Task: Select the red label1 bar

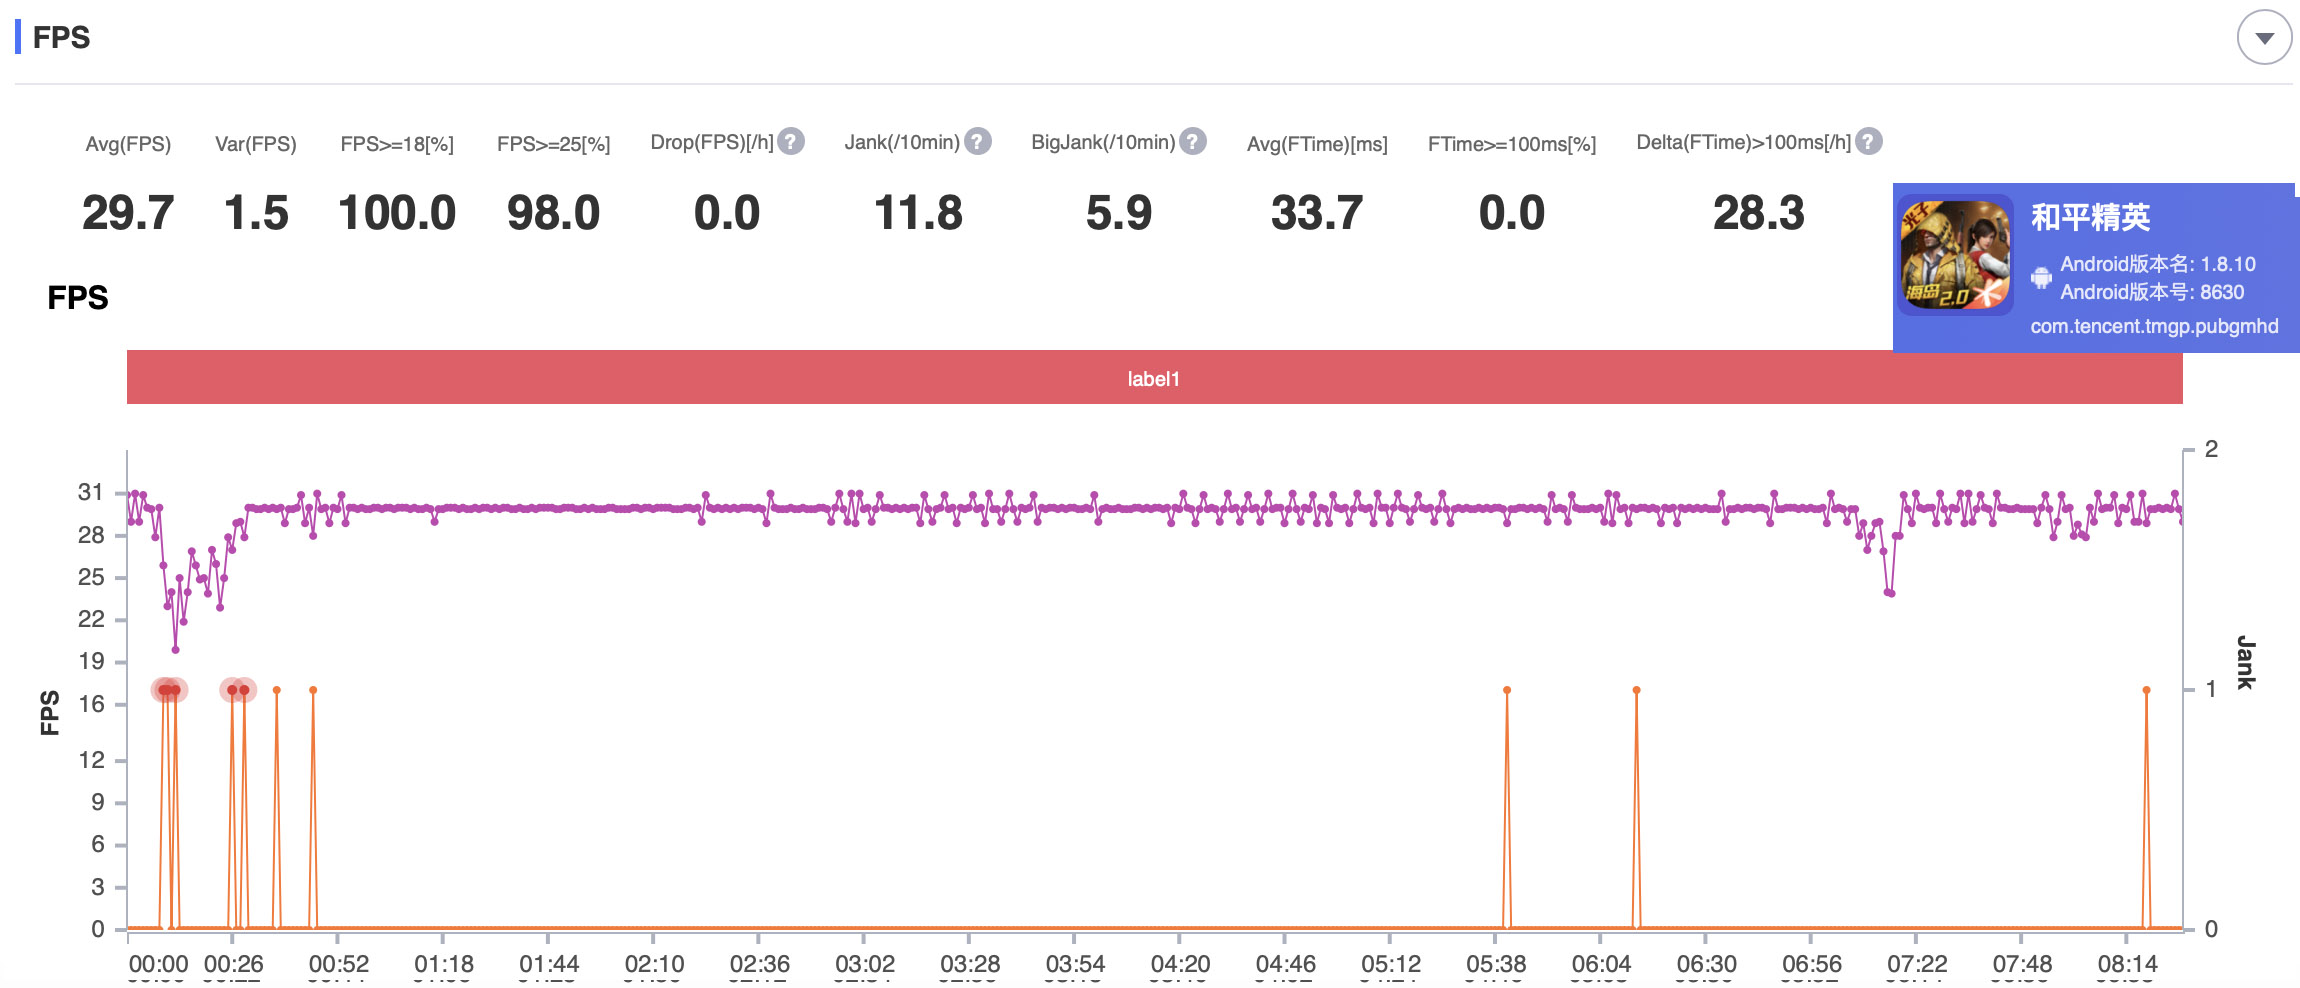Action: coord(1153,378)
